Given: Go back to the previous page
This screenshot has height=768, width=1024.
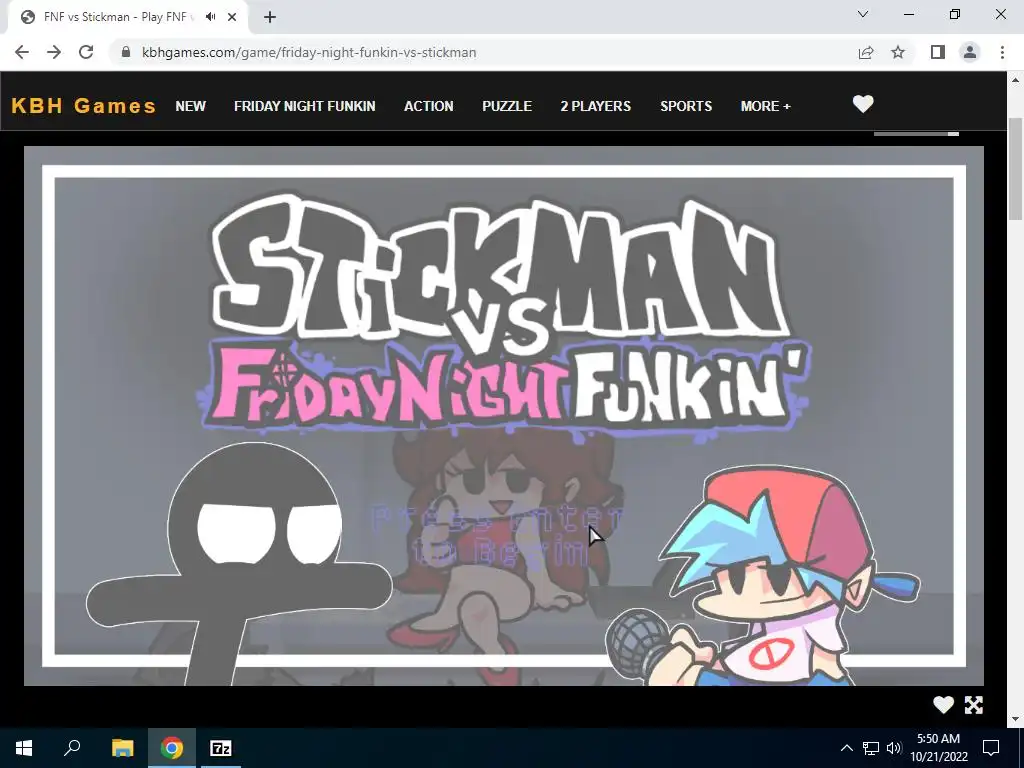Looking at the screenshot, I should pyautogui.click(x=22, y=52).
